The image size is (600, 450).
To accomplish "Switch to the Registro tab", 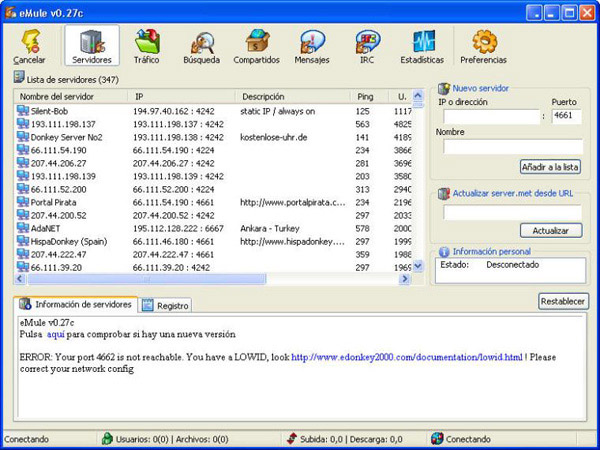I will (x=165, y=305).
